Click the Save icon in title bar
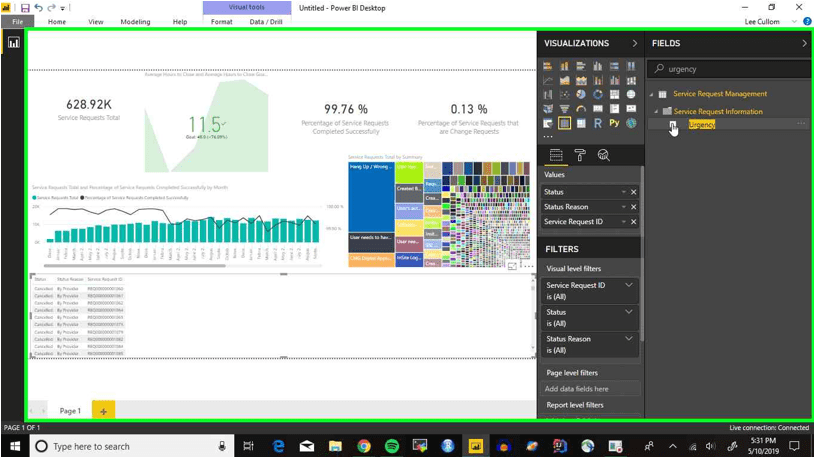The image size is (817, 458). coord(24,8)
